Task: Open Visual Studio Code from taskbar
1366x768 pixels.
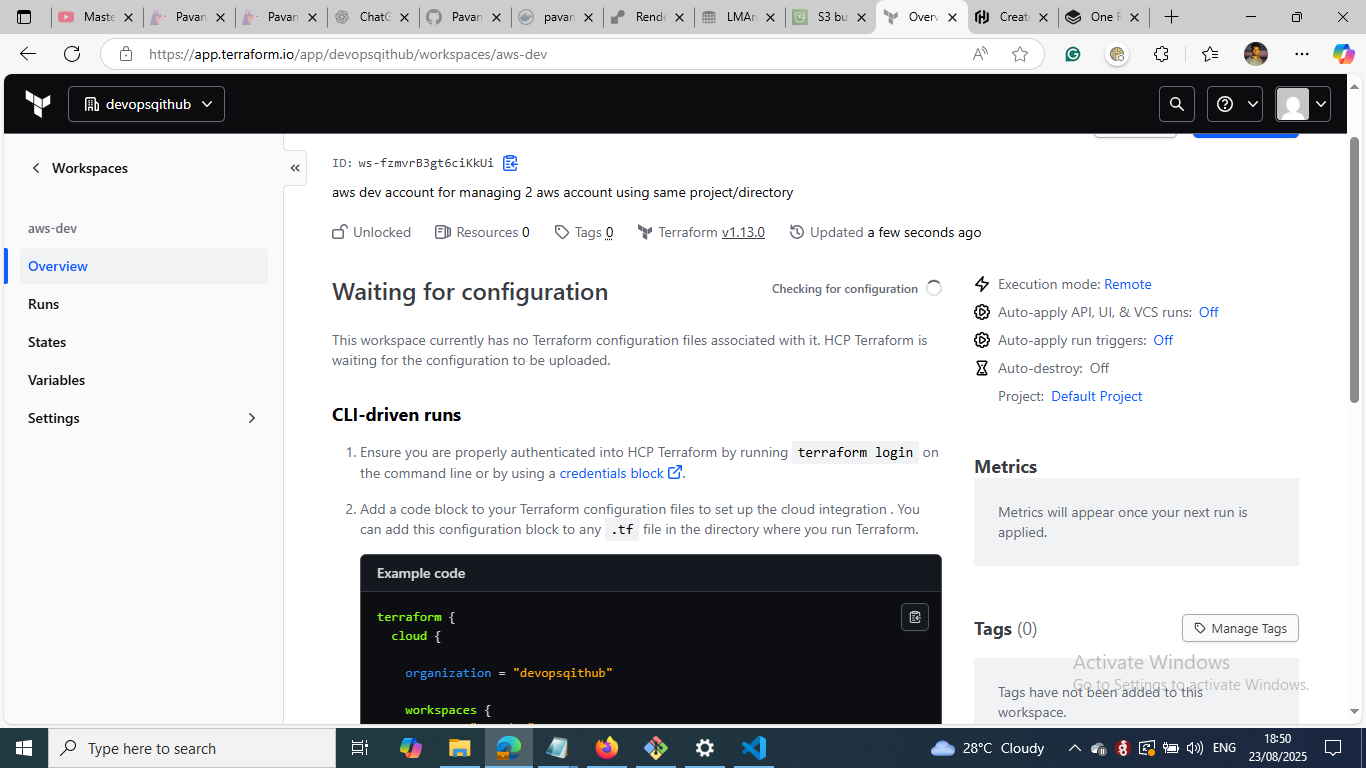Action: pos(753,748)
